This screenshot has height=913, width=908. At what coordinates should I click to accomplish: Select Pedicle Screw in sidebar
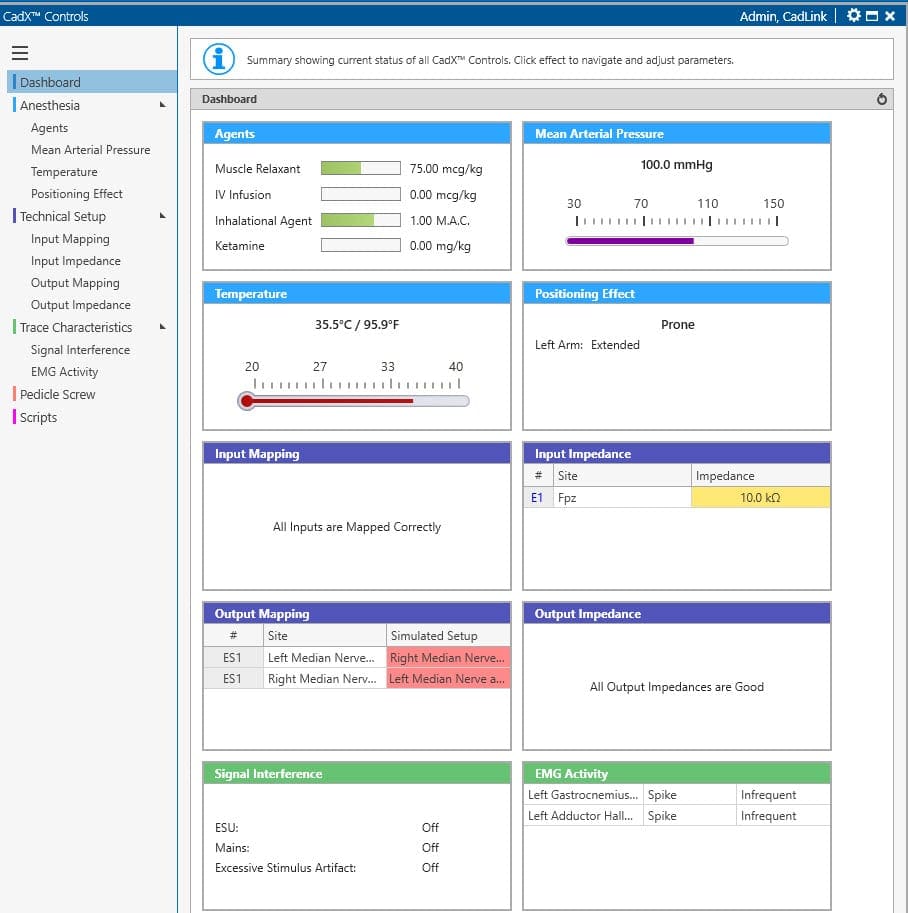[x=58, y=394]
